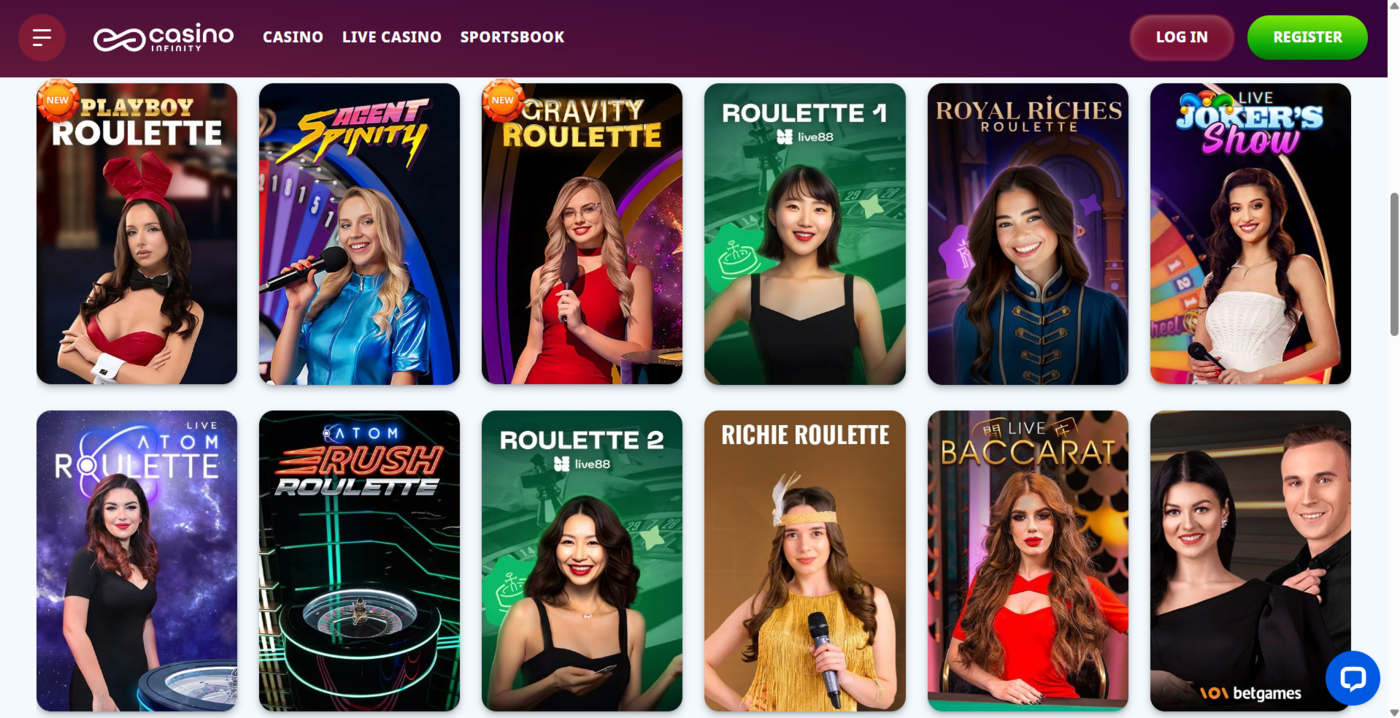The height and width of the screenshot is (718, 1400).
Task: Click the page vertical scrollbar thumb
Action: (1394, 264)
